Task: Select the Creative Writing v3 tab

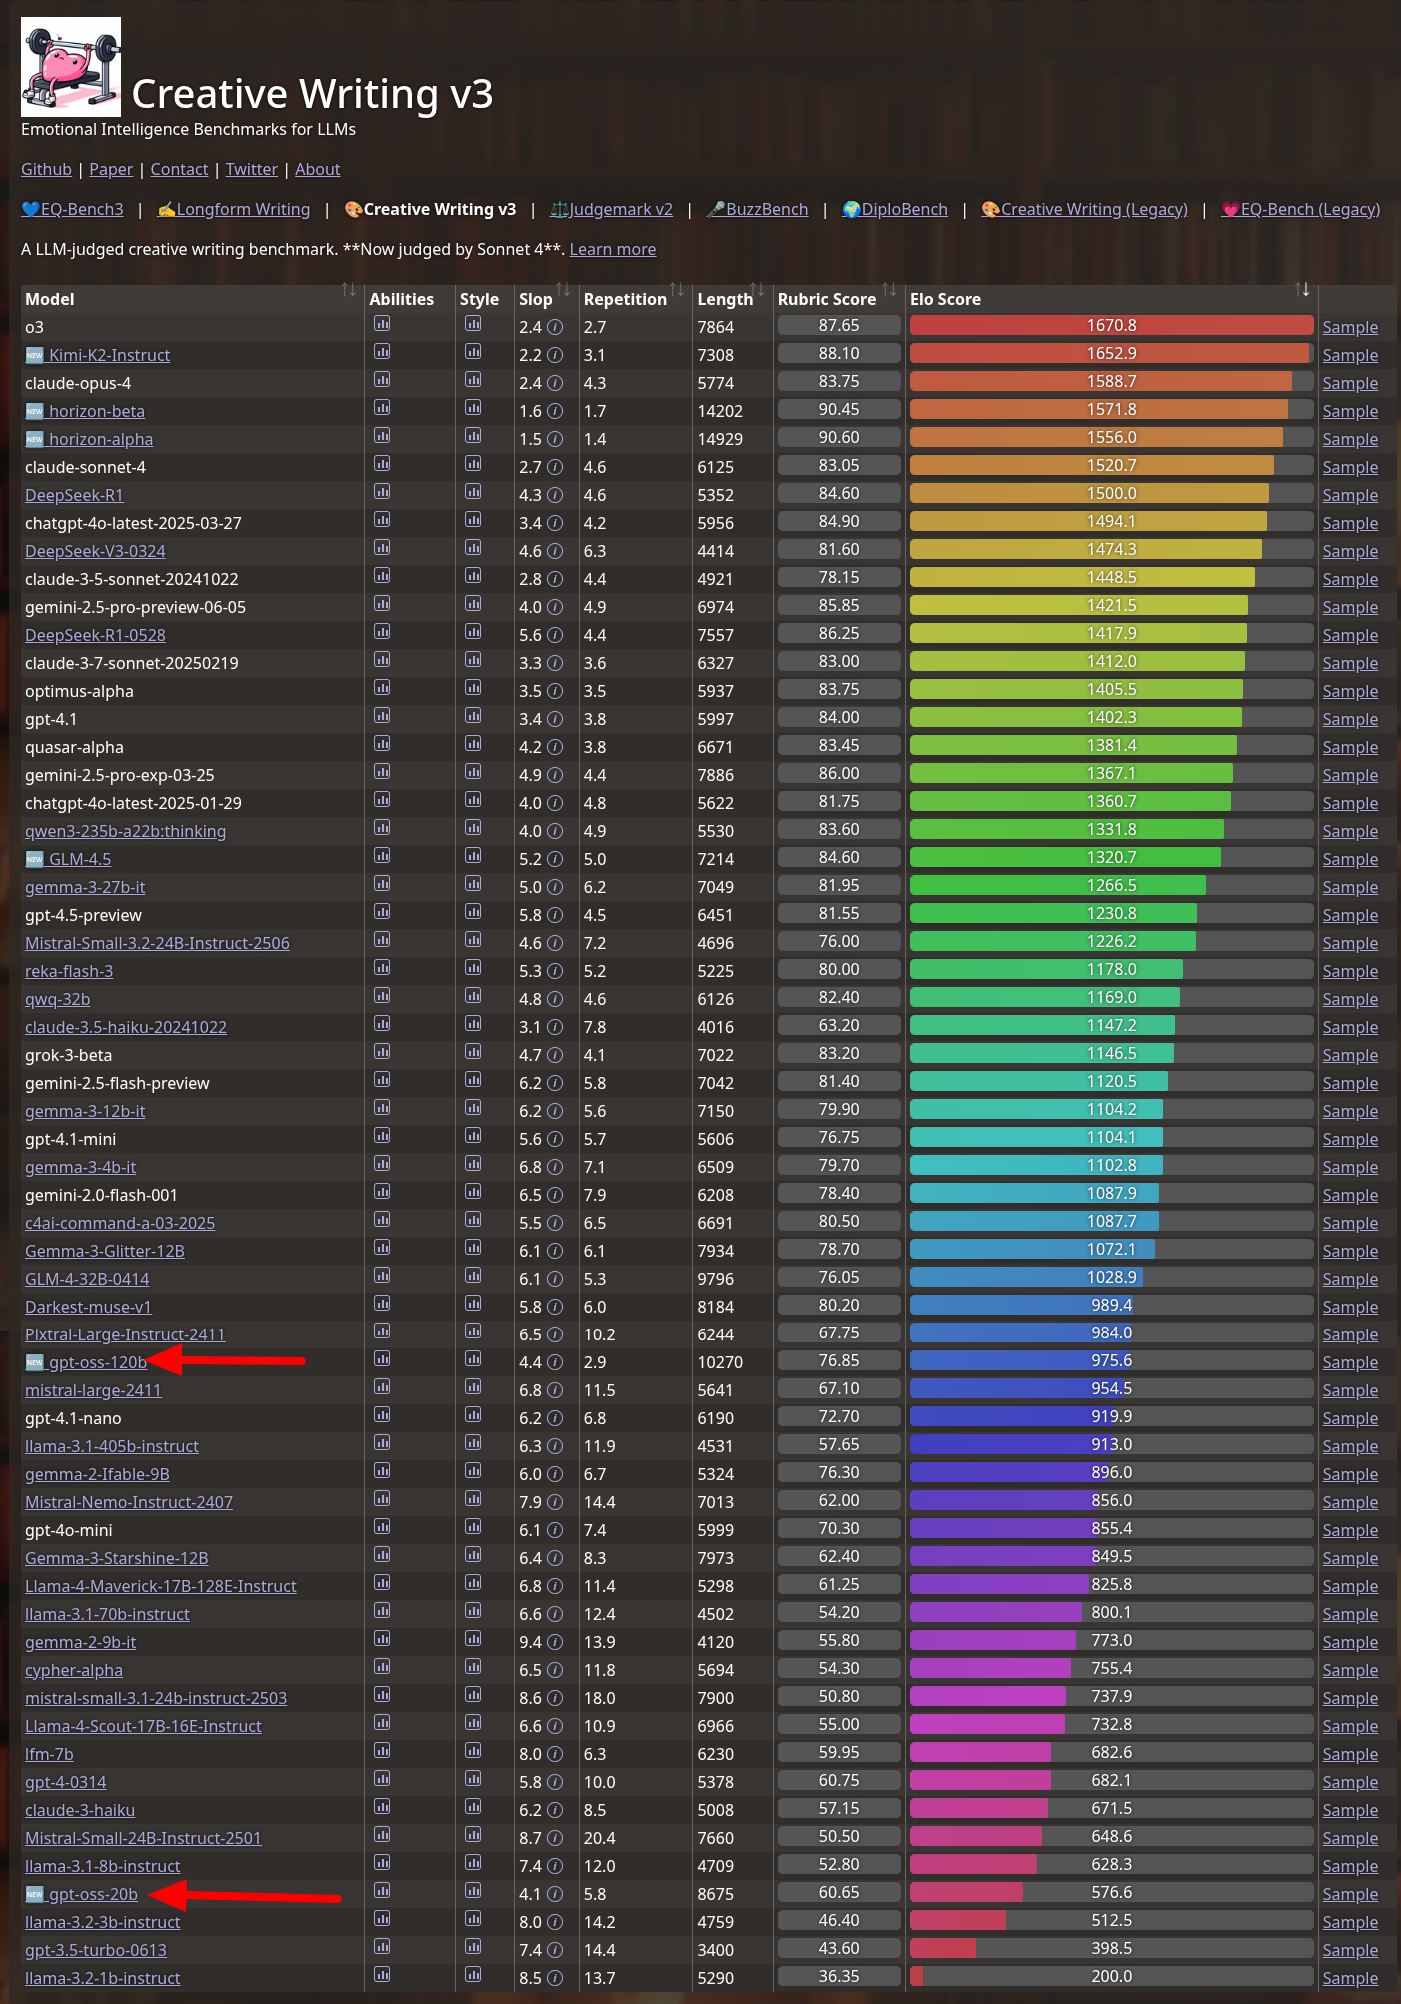Action: (x=430, y=209)
